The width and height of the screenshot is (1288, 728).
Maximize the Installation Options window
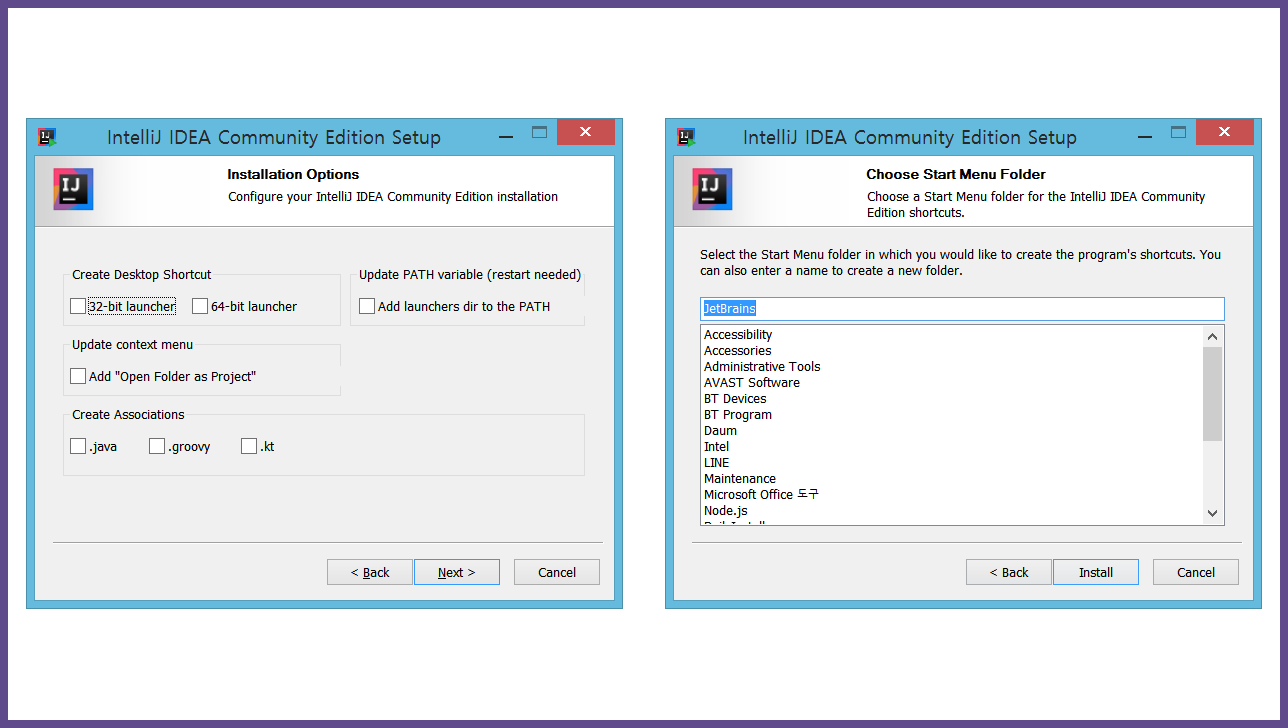tap(540, 132)
